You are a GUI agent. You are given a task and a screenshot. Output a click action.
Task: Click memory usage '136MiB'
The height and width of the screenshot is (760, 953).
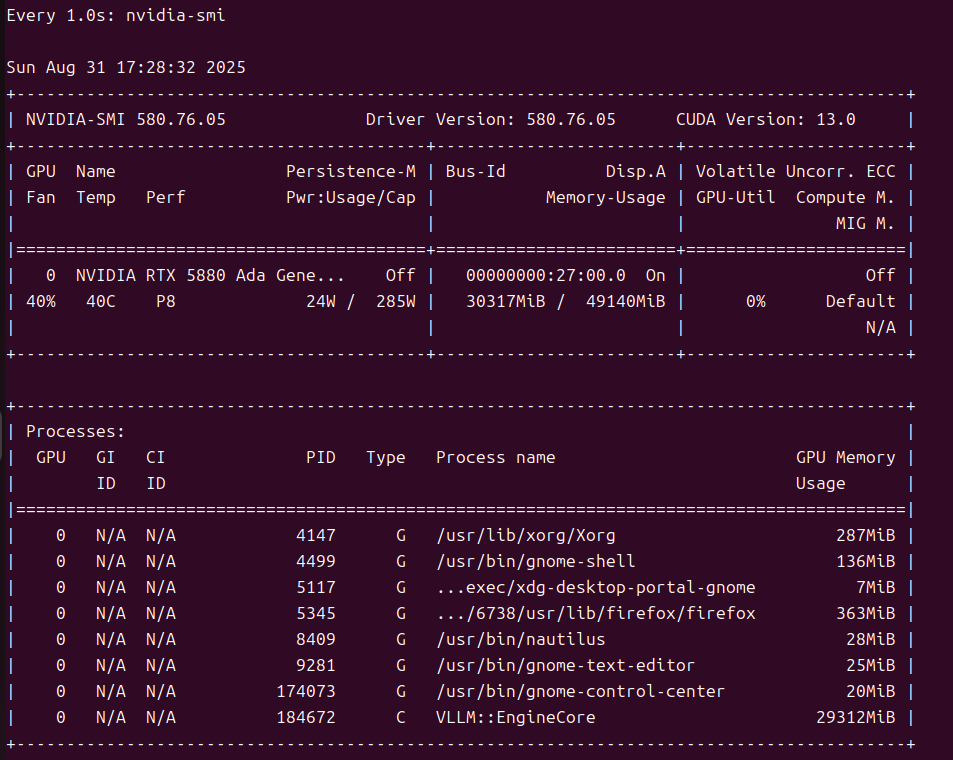pos(865,561)
